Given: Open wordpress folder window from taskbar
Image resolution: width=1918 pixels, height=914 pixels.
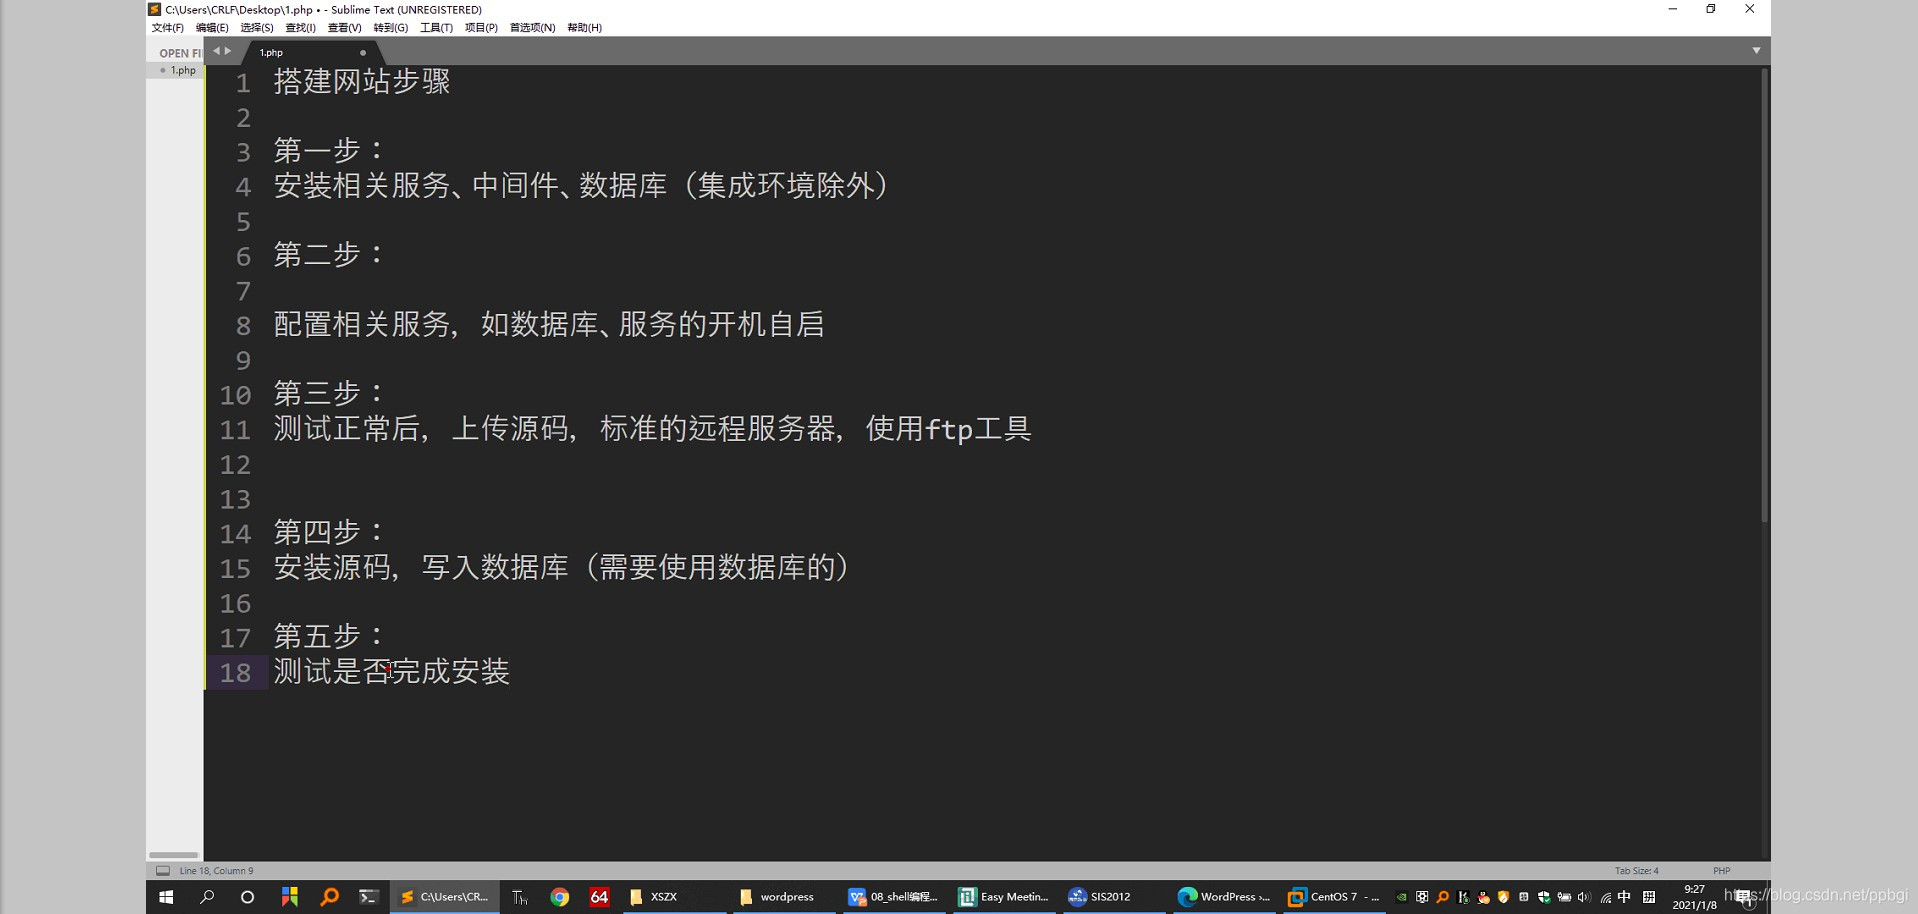Looking at the screenshot, I should 783,897.
